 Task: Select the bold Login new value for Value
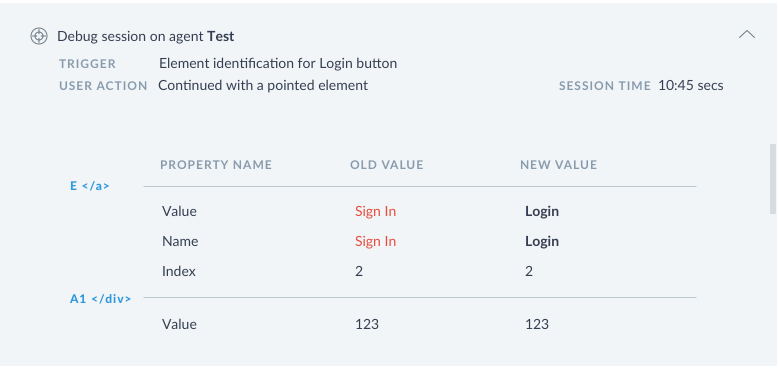pyautogui.click(x=542, y=212)
